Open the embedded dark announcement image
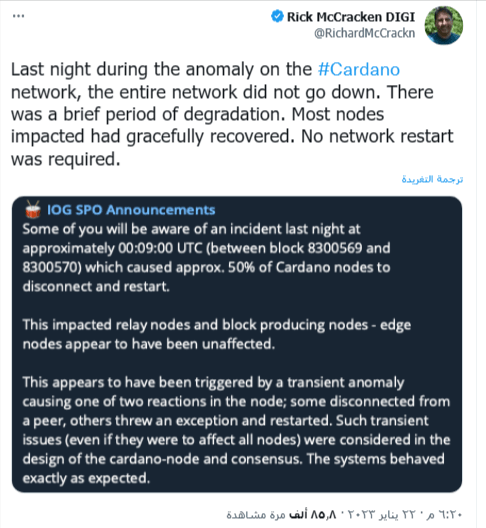This screenshot has width=486, height=528. pos(237,344)
